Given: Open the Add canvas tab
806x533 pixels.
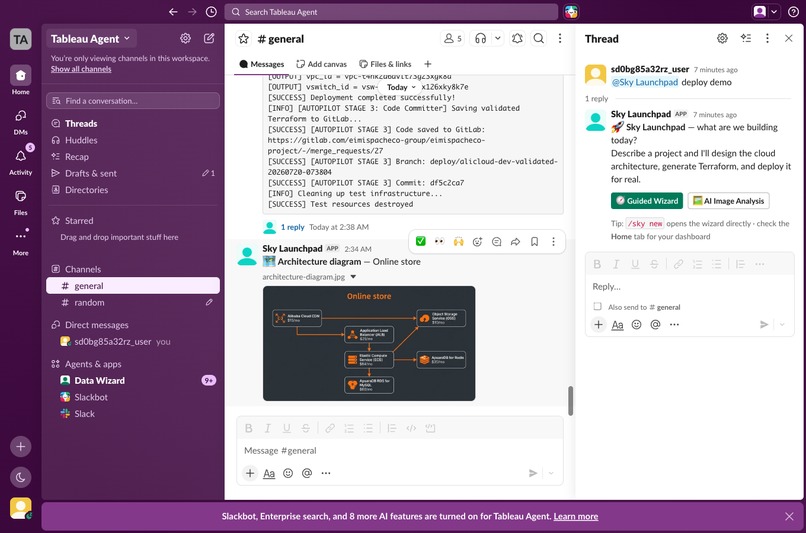Looking at the screenshot, I should tap(321, 64).
